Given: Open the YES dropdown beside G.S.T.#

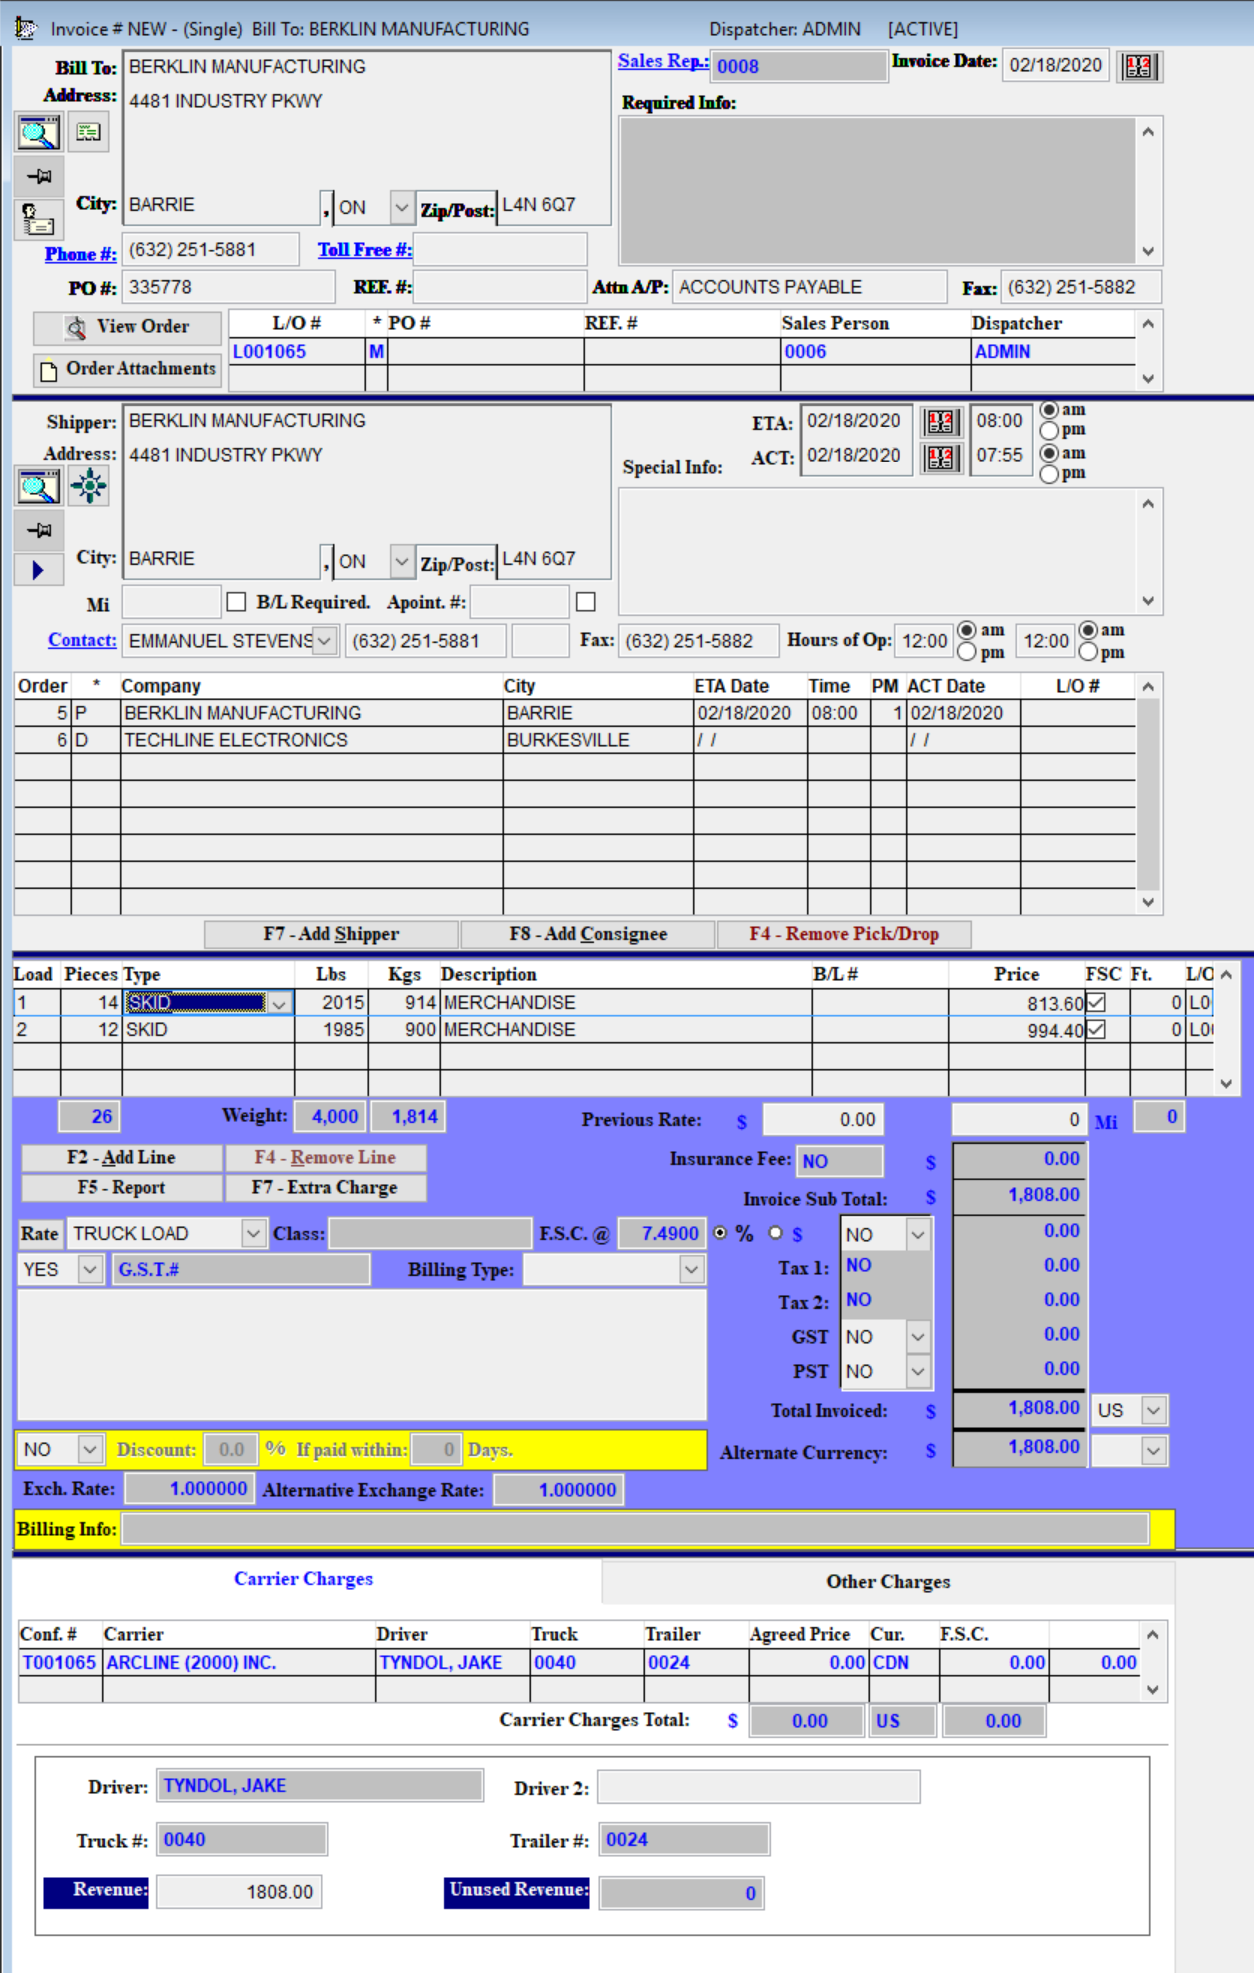Looking at the screenshot, I should coord(89,1270).
